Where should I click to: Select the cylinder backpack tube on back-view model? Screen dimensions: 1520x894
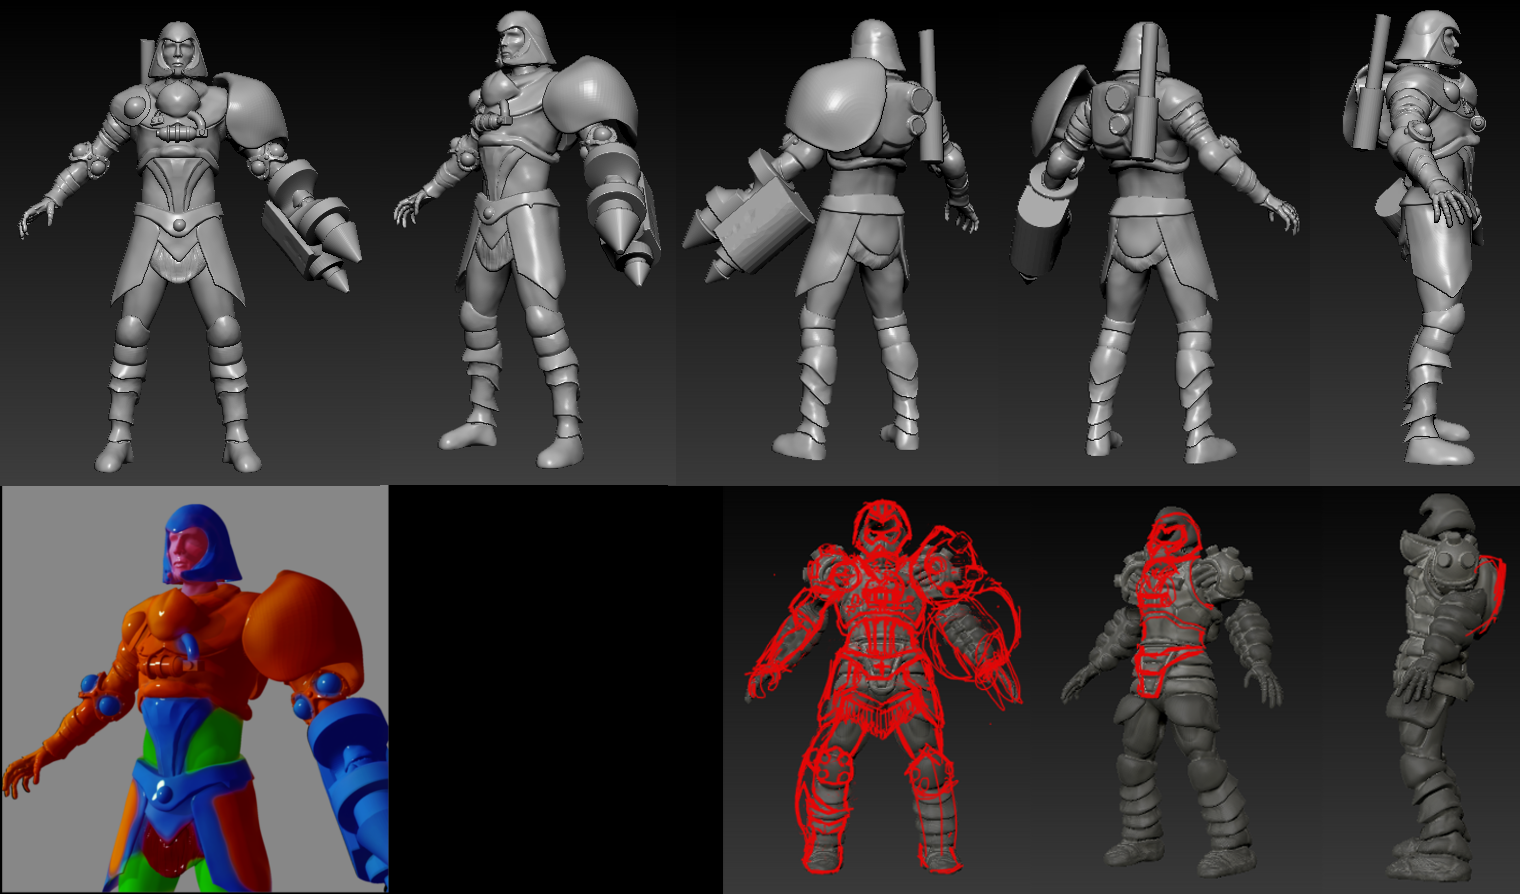pos(929,95)
